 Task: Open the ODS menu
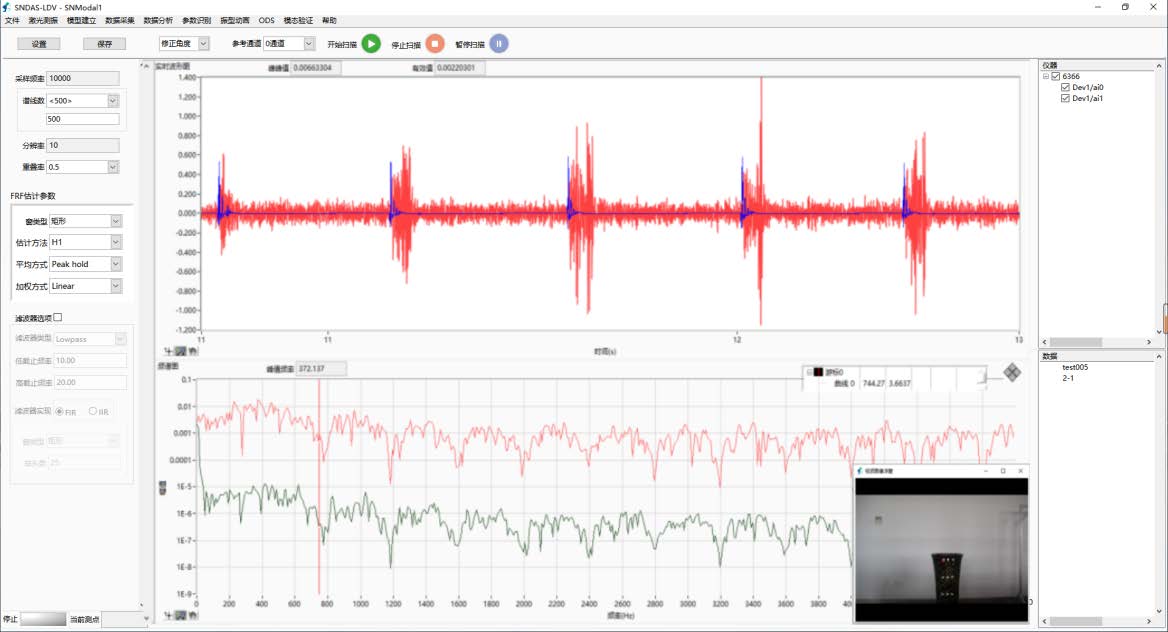[266, 20]
